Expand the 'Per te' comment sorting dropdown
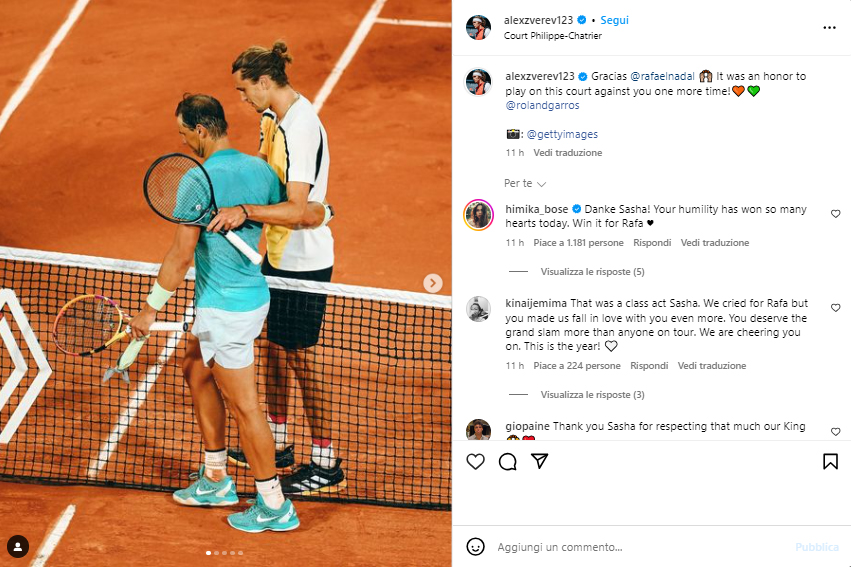The width and height of the screenshot is (851, 567). click(x=525, y=183)
